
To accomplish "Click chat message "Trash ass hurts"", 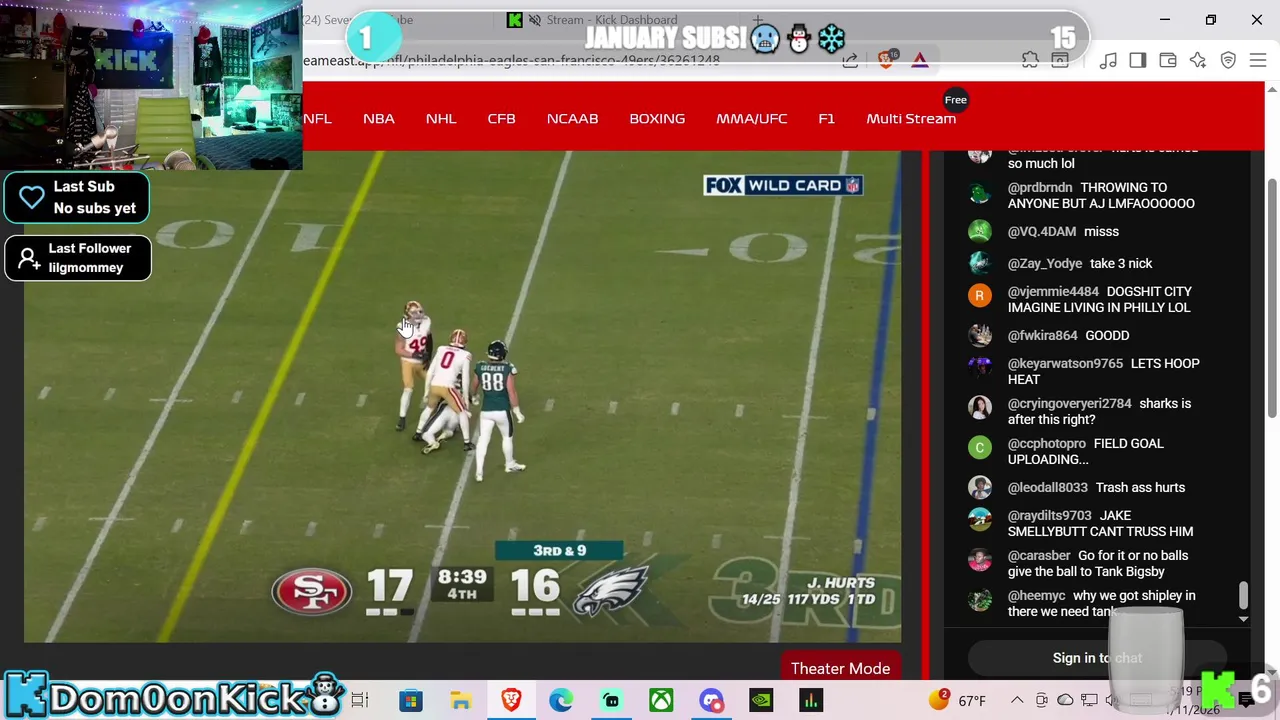I will [1140, 487].
